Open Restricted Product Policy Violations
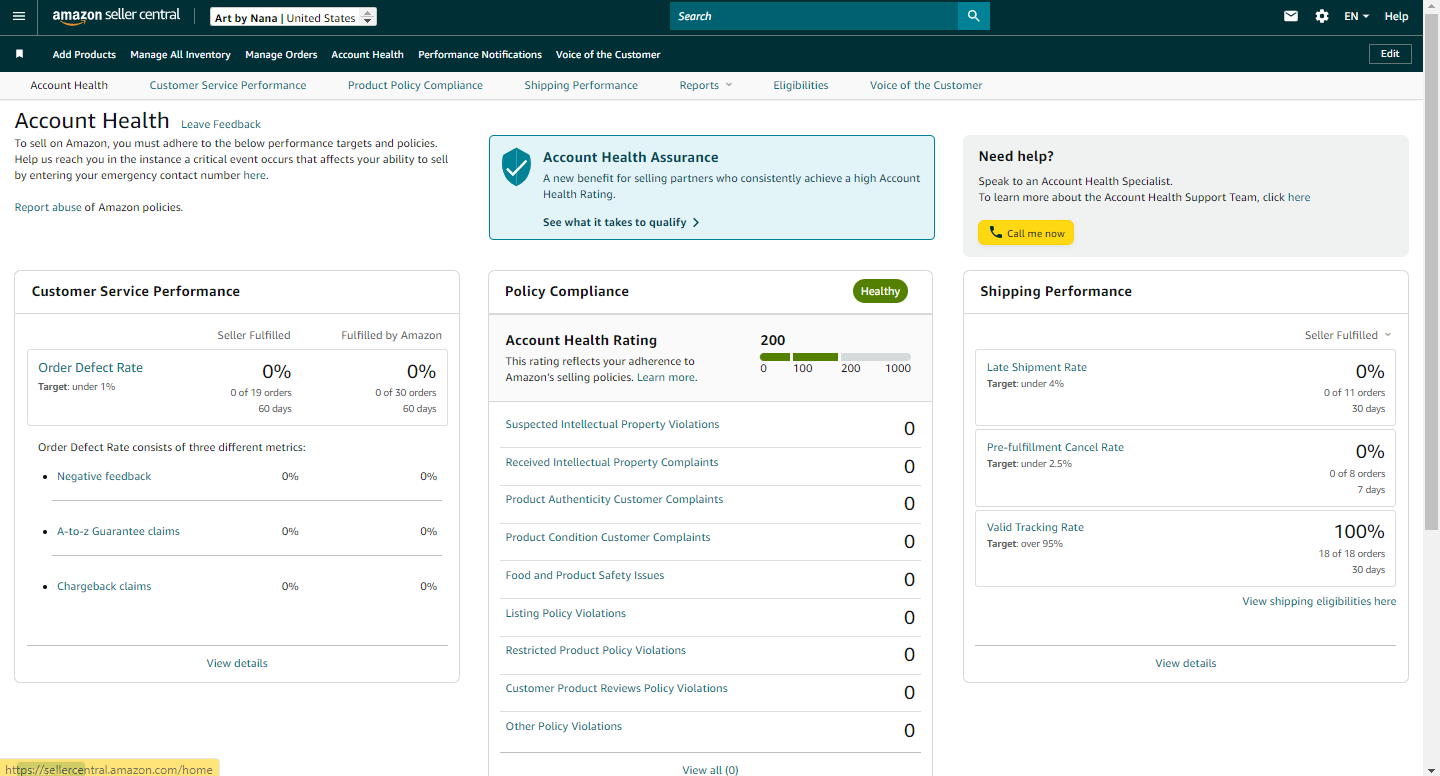The height and width of the screenshot is (776, 1440). 596,650
